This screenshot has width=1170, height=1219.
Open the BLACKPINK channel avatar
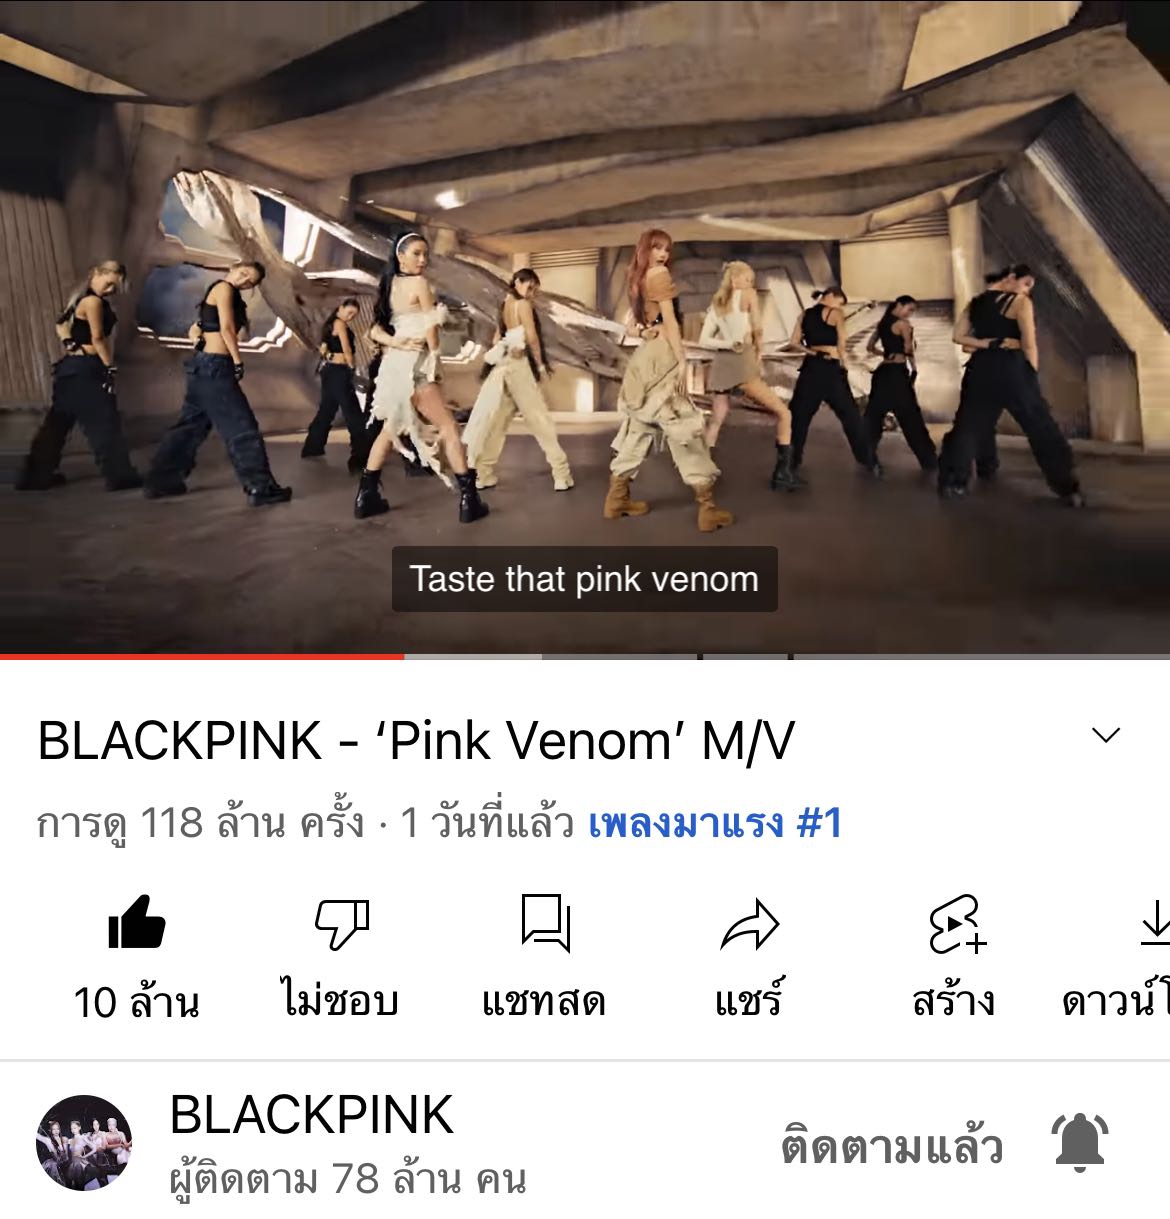(x=84, y=1143)
